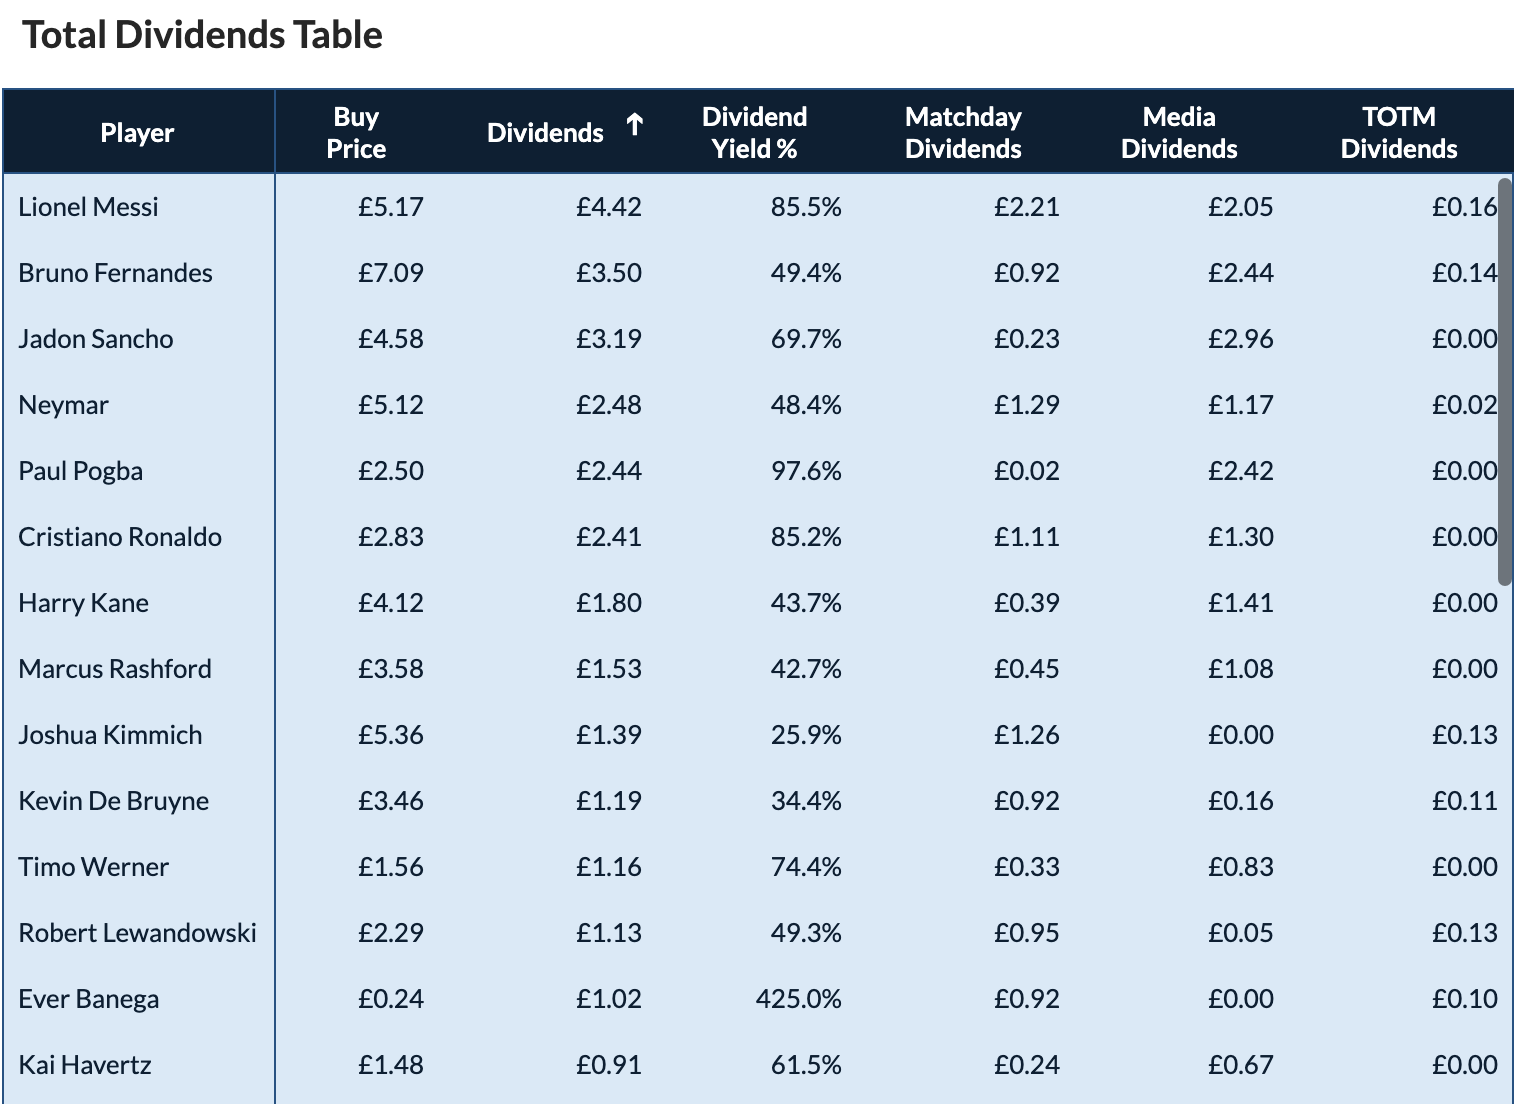
Task: Select Ever Banega's 425.0% yield cell
Action: coord(798,999)
